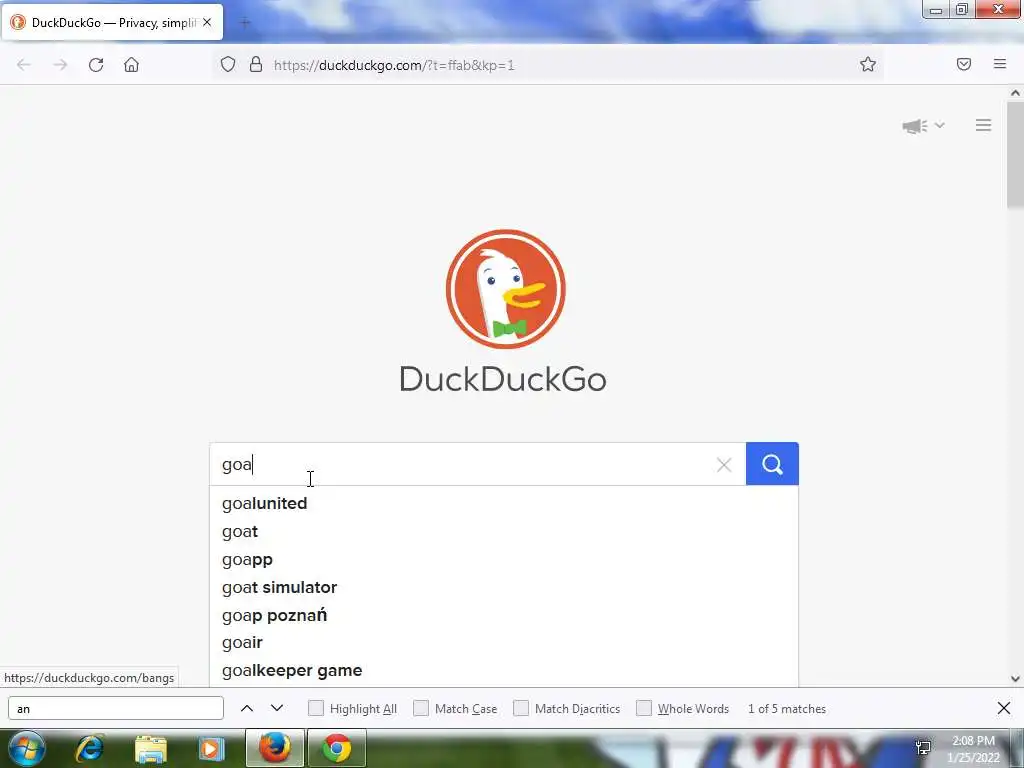Submit search with blue magnifier button
Viewport: 1024px width, 768px height.
[x=772, y=464]
